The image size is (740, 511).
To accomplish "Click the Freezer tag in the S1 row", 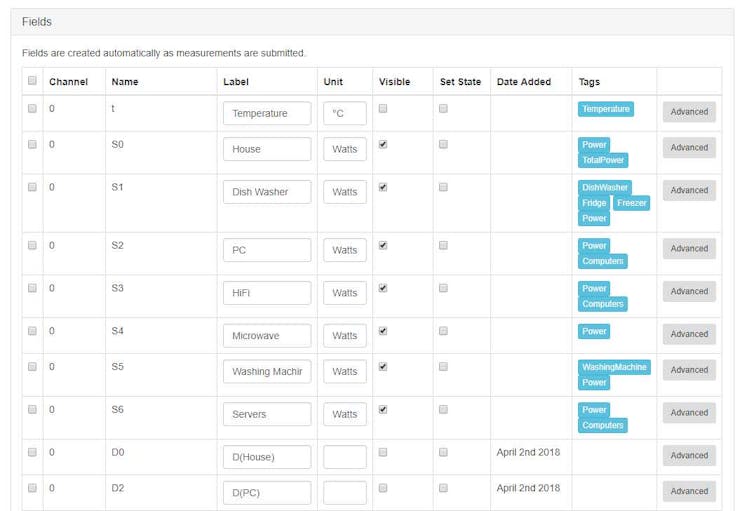I will pyautogui.click(x=631, y=203).
